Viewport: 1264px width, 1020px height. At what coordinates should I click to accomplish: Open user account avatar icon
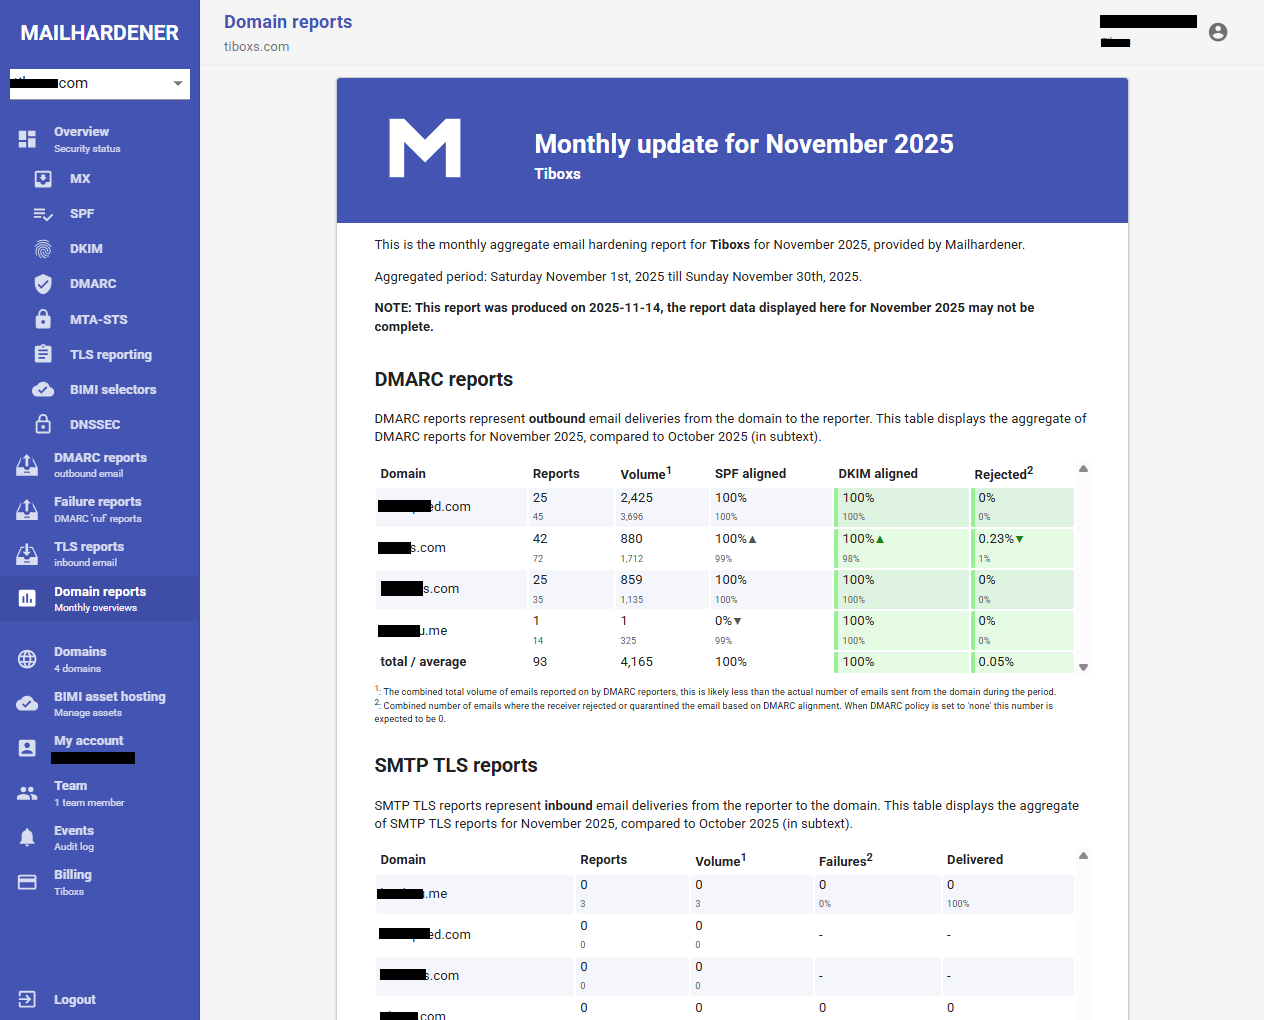(x=1217, y=32)
